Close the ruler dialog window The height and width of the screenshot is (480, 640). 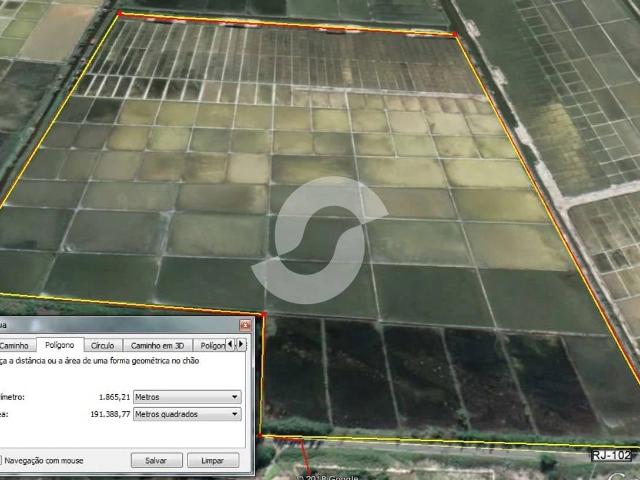[245, 325]
